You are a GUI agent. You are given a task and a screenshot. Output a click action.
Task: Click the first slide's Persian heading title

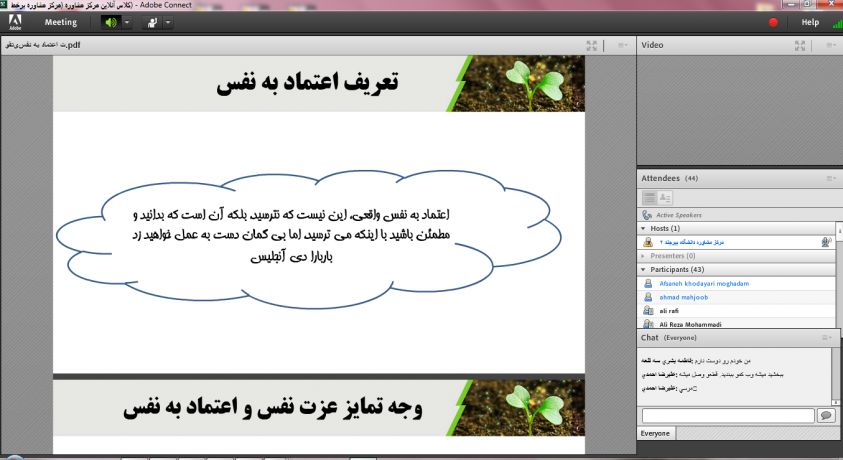(307, 83)
